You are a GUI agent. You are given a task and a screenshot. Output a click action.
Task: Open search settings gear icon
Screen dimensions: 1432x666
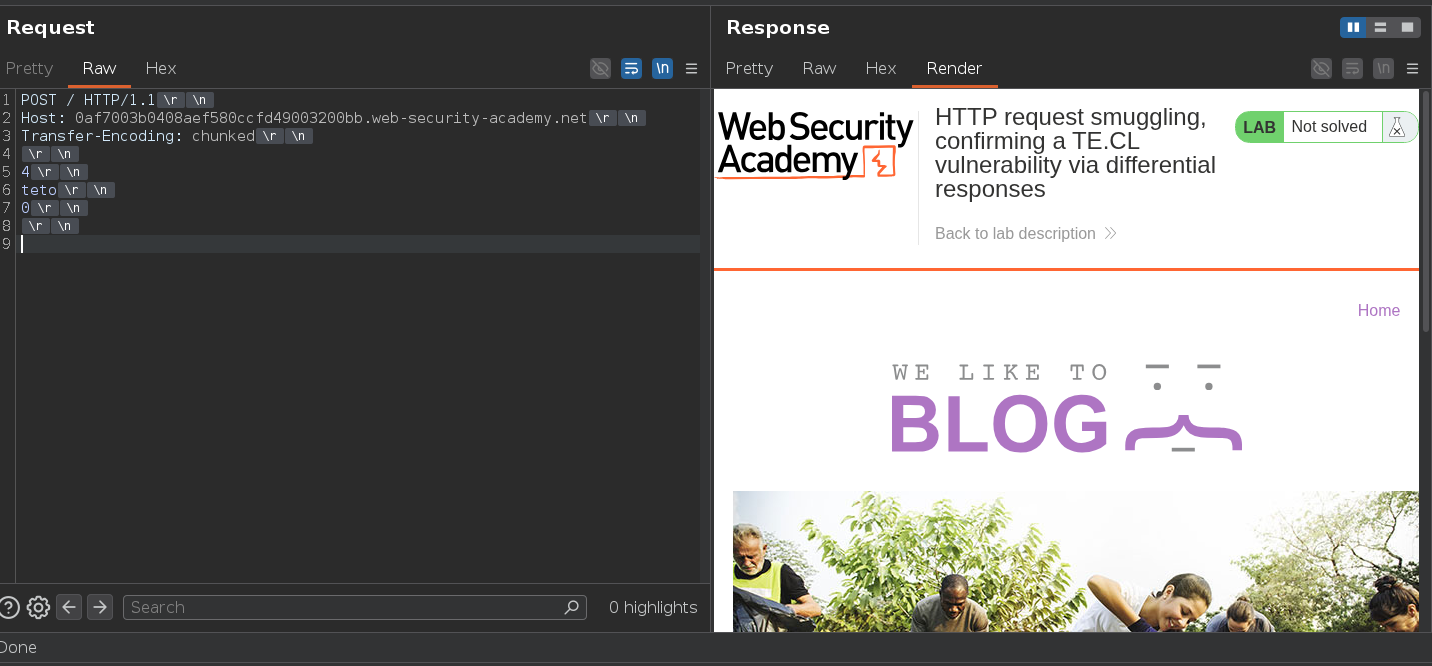[x=38, y=607]
